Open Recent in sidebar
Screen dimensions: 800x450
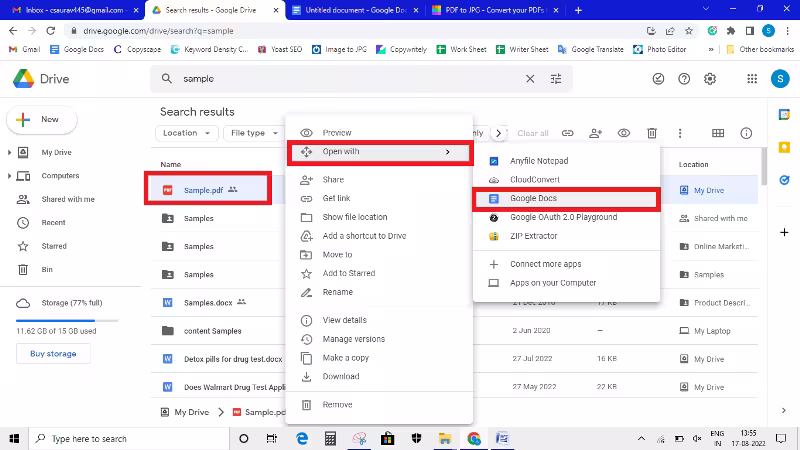pyautogui.click(x=54, y=223)
